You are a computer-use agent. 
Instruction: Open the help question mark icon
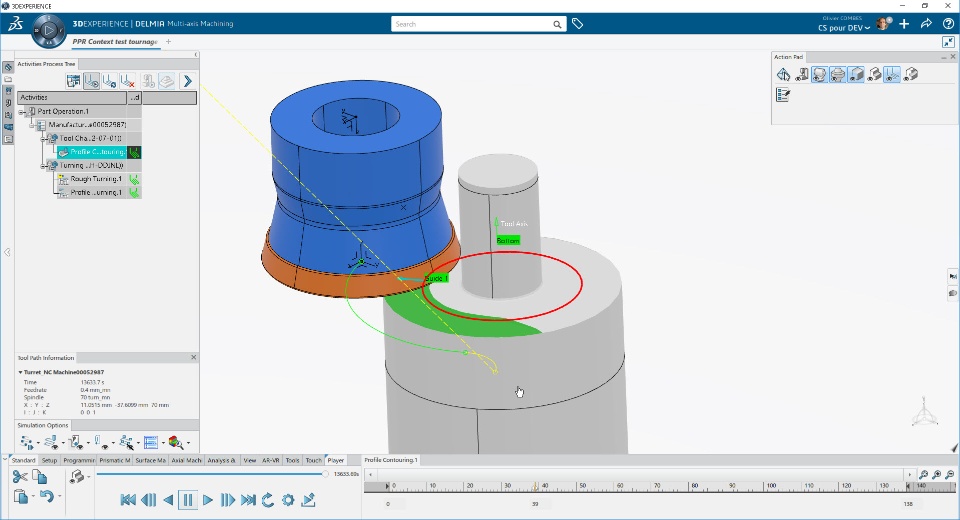click(948, 24)
